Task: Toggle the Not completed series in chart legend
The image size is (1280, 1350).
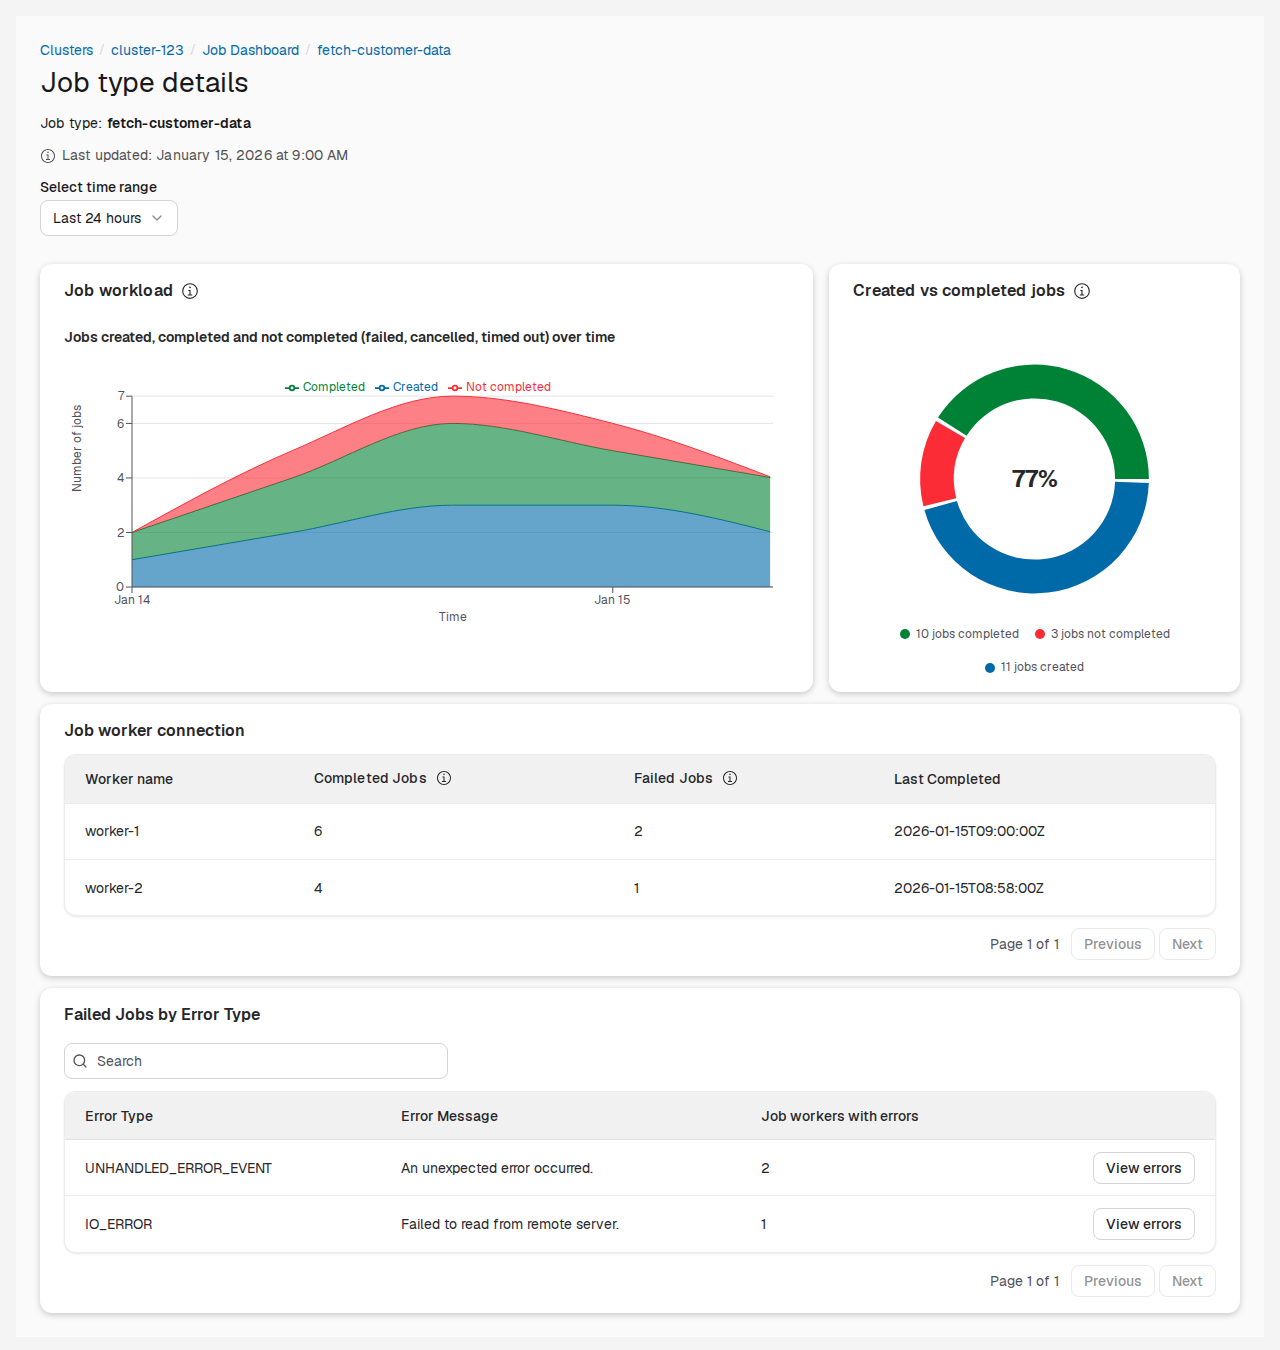Action: click(x=499, y=387)
